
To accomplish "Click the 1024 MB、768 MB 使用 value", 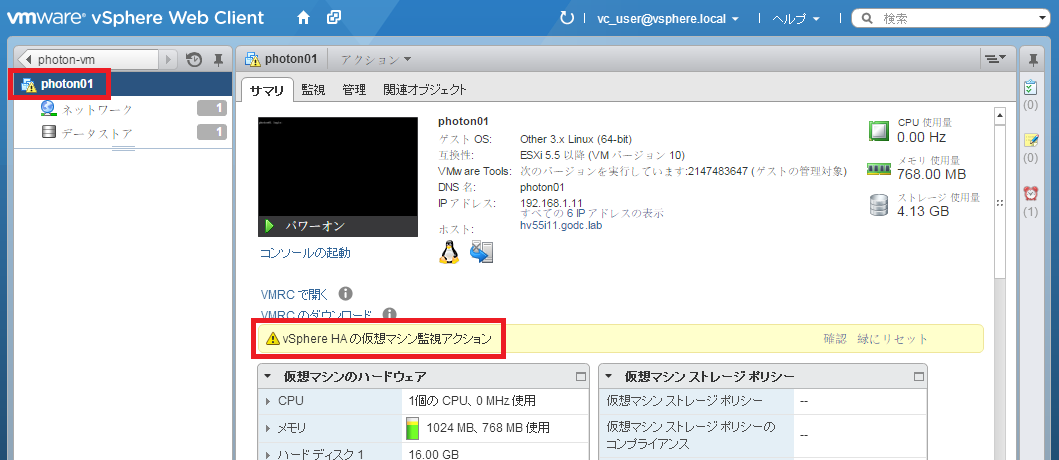I will click(x=488, y=428).
